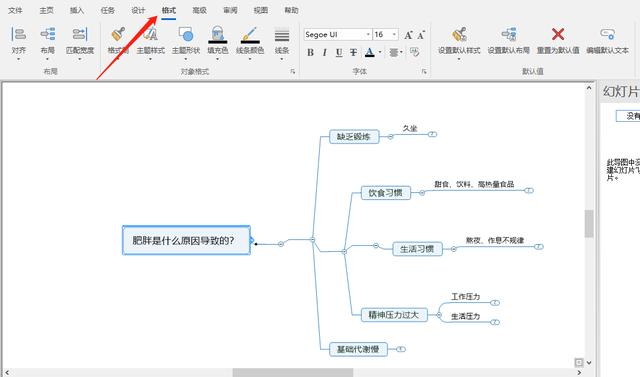
Task: Click the attachment icon after 久坐
Action: (x=432, y=134)
